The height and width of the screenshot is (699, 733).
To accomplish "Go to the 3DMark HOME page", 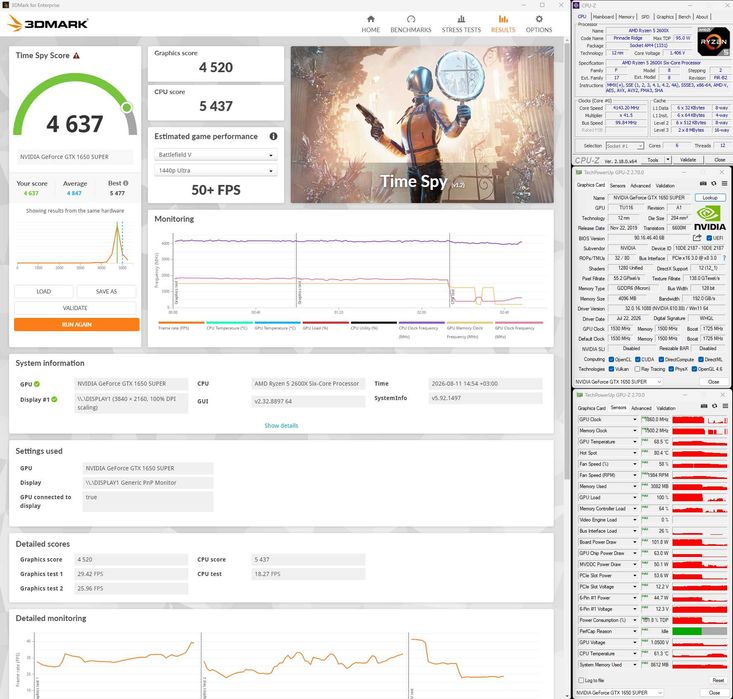I will tap(370, 24).
